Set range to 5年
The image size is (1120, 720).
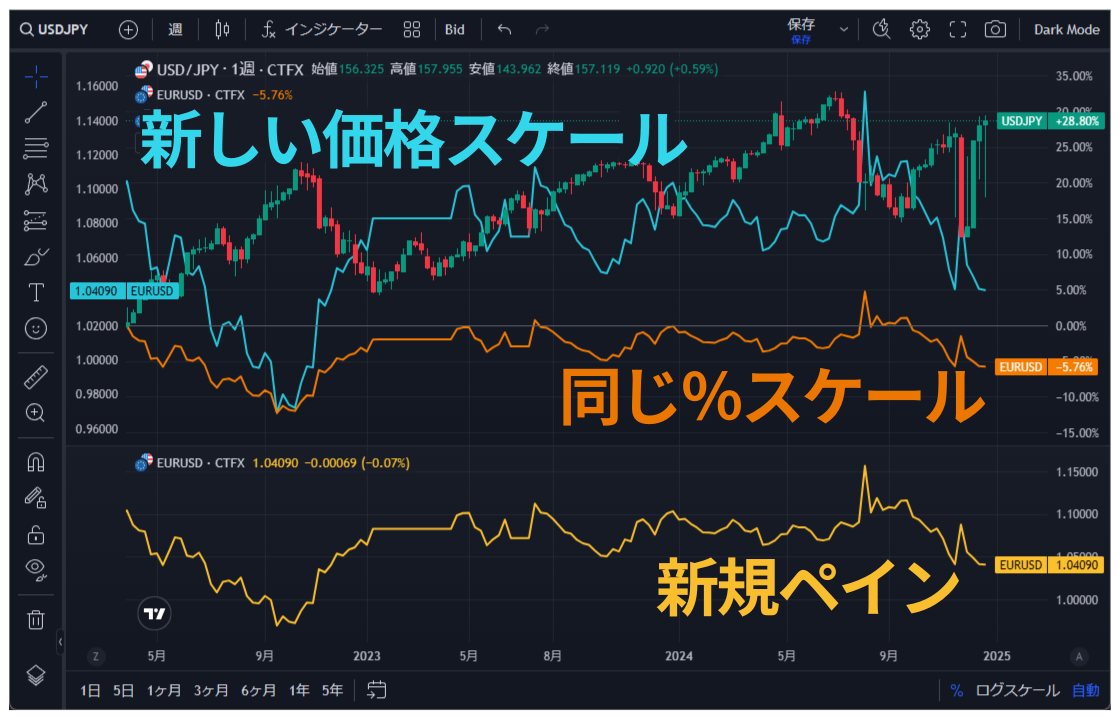click(332, 690)
